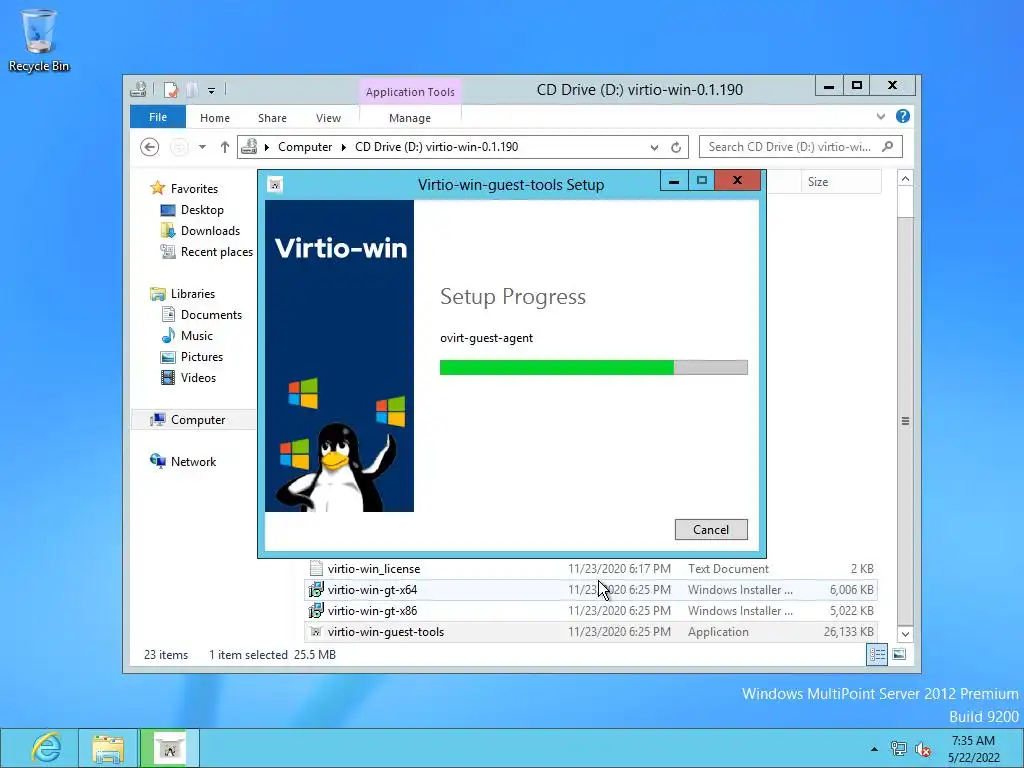Select the virtio-win_license text file

591,569
